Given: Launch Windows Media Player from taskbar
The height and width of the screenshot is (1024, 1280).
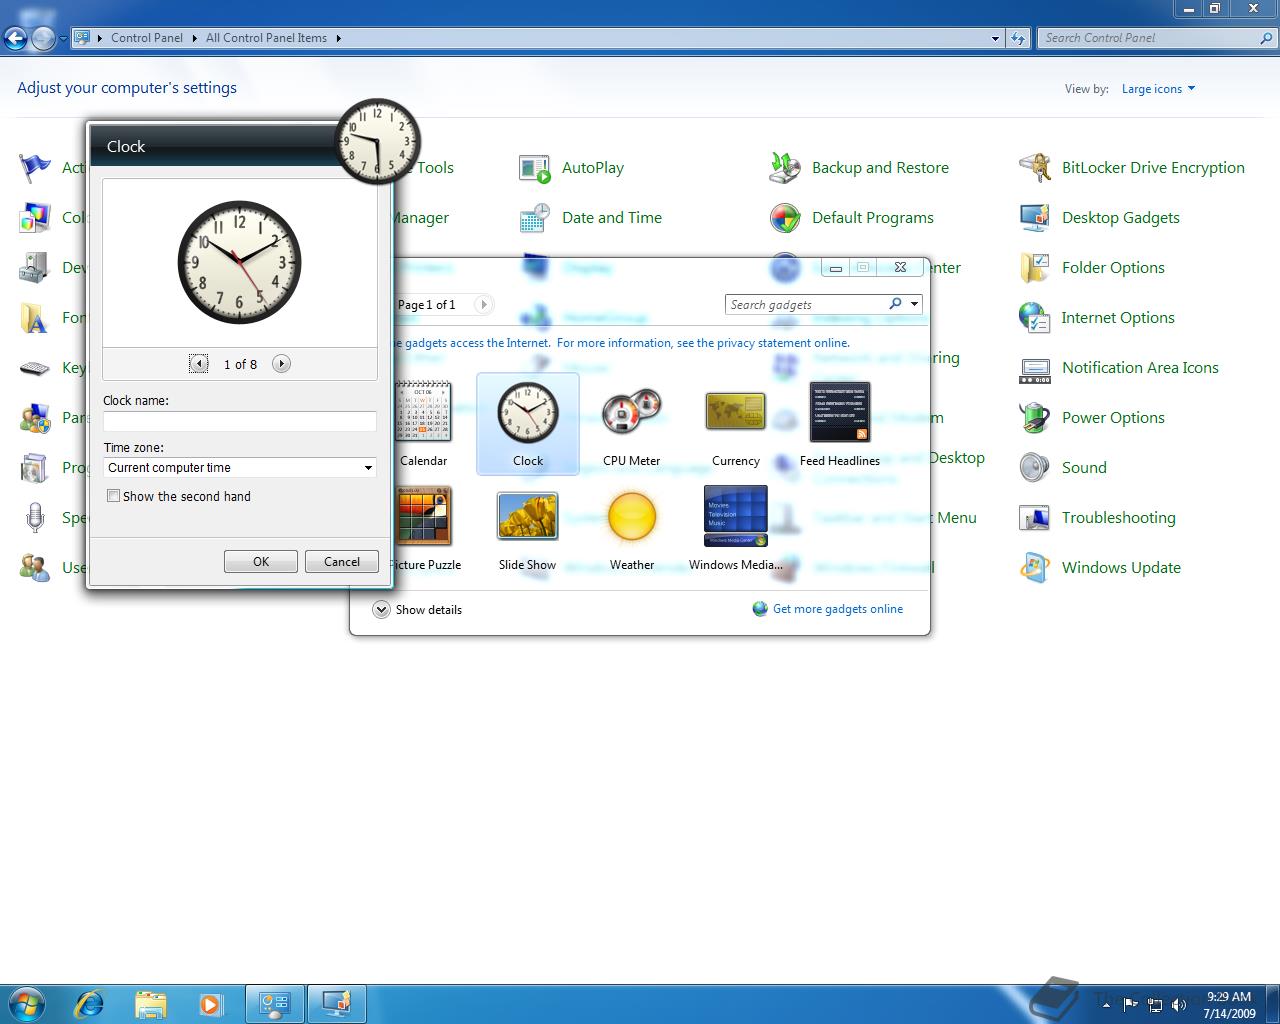Looking at the screenshot, I should [210, 1004].
